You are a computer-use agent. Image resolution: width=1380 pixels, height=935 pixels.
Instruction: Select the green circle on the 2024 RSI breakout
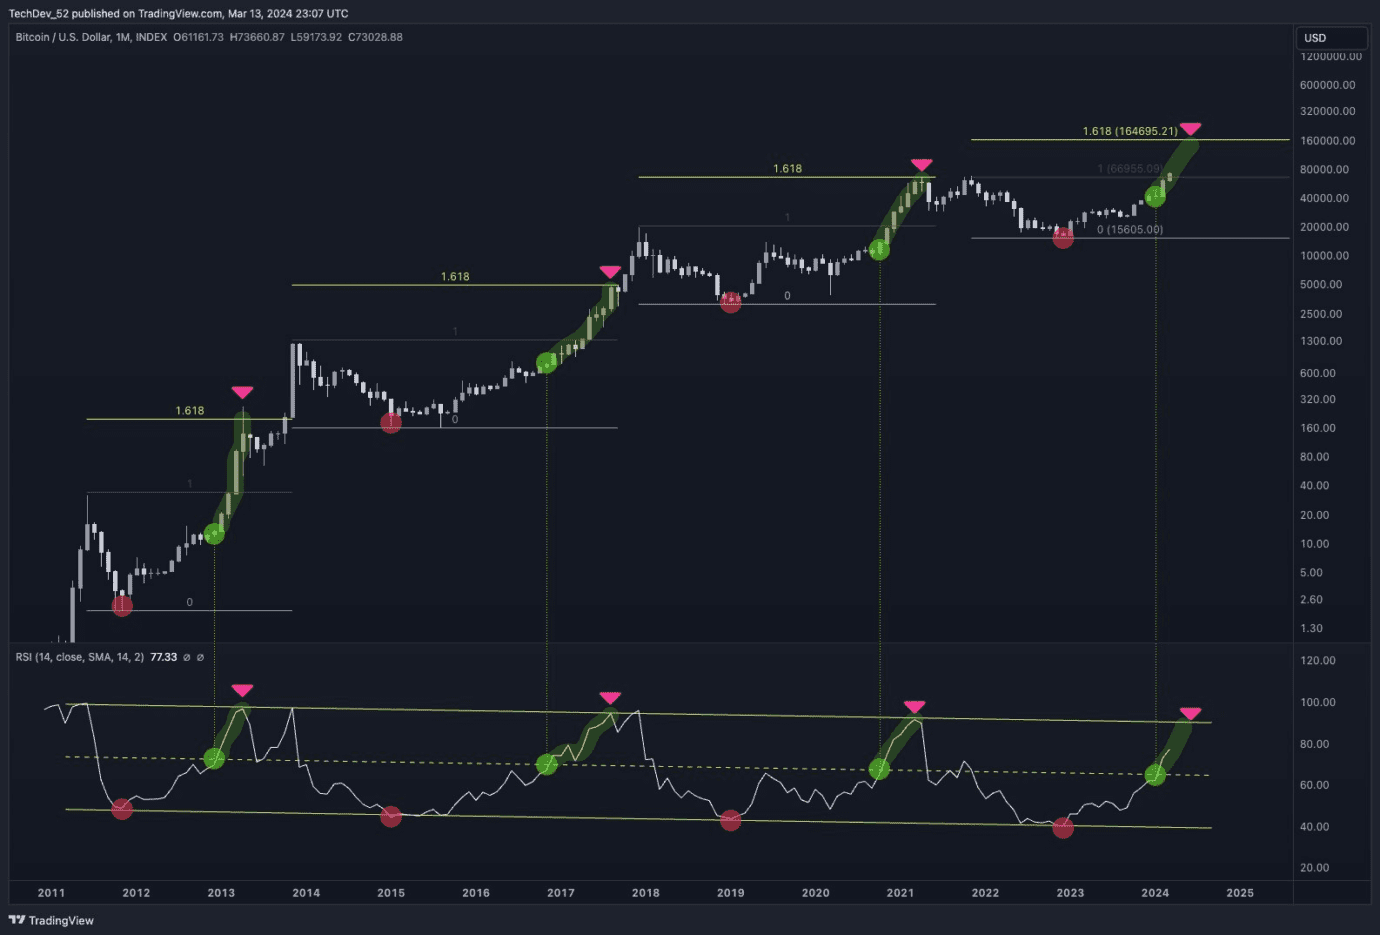(1154, 774)
